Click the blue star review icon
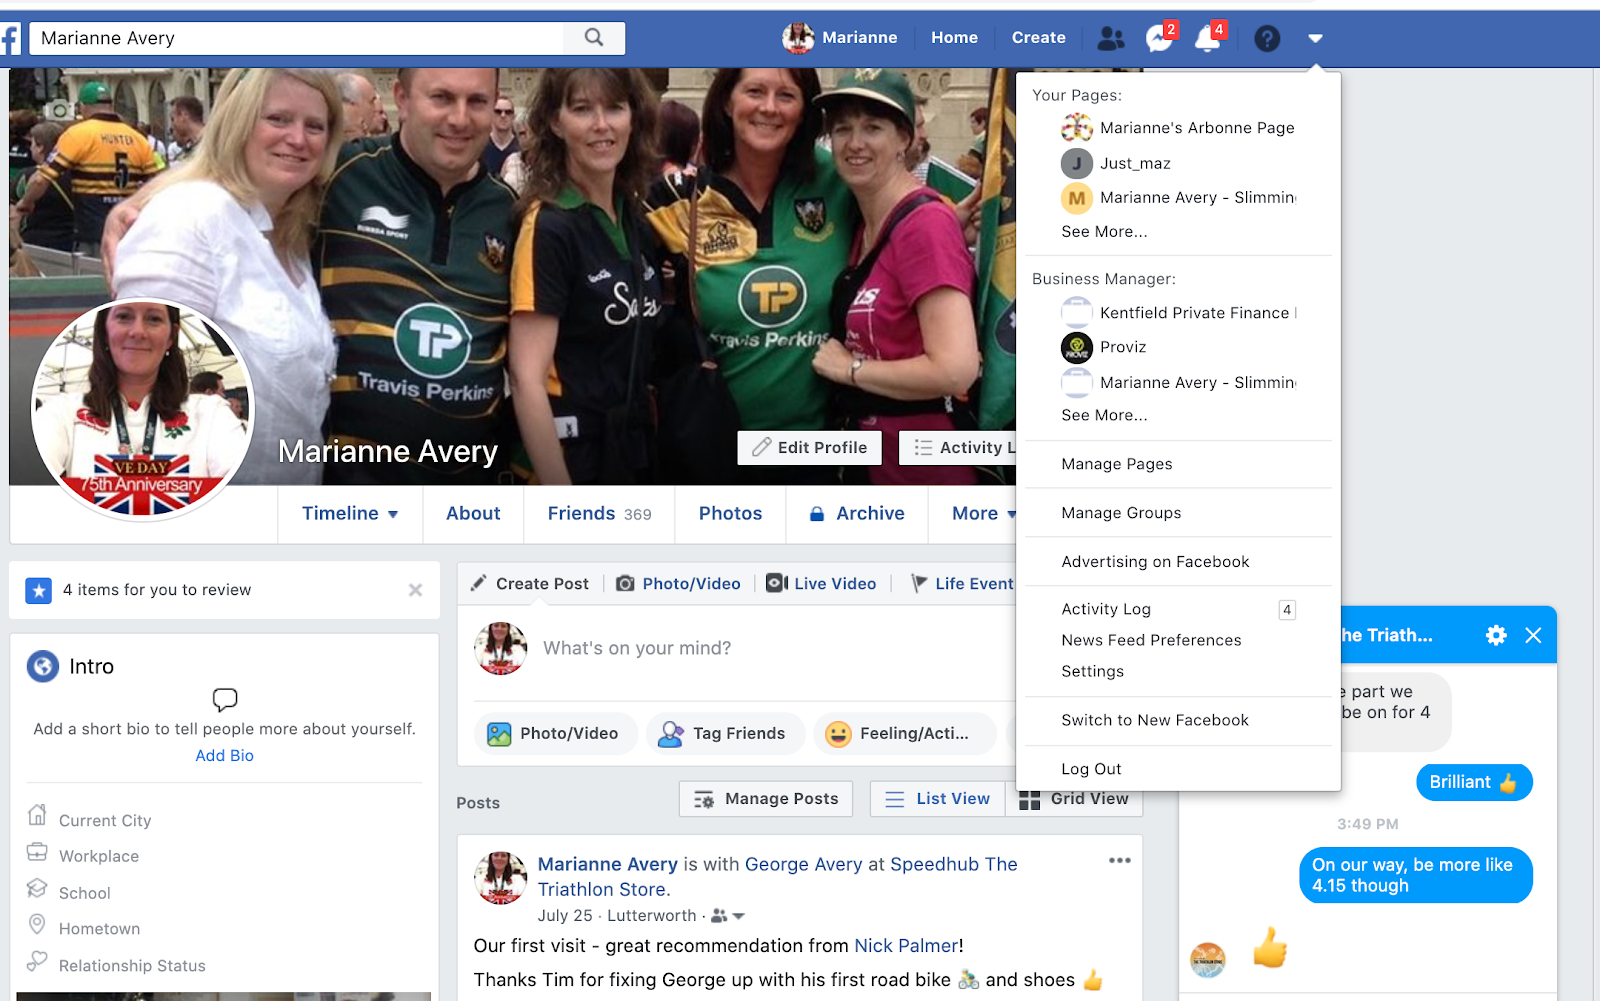Image resolution: width=1600 pixels, height=1001 pixels. tap(39, 591)
